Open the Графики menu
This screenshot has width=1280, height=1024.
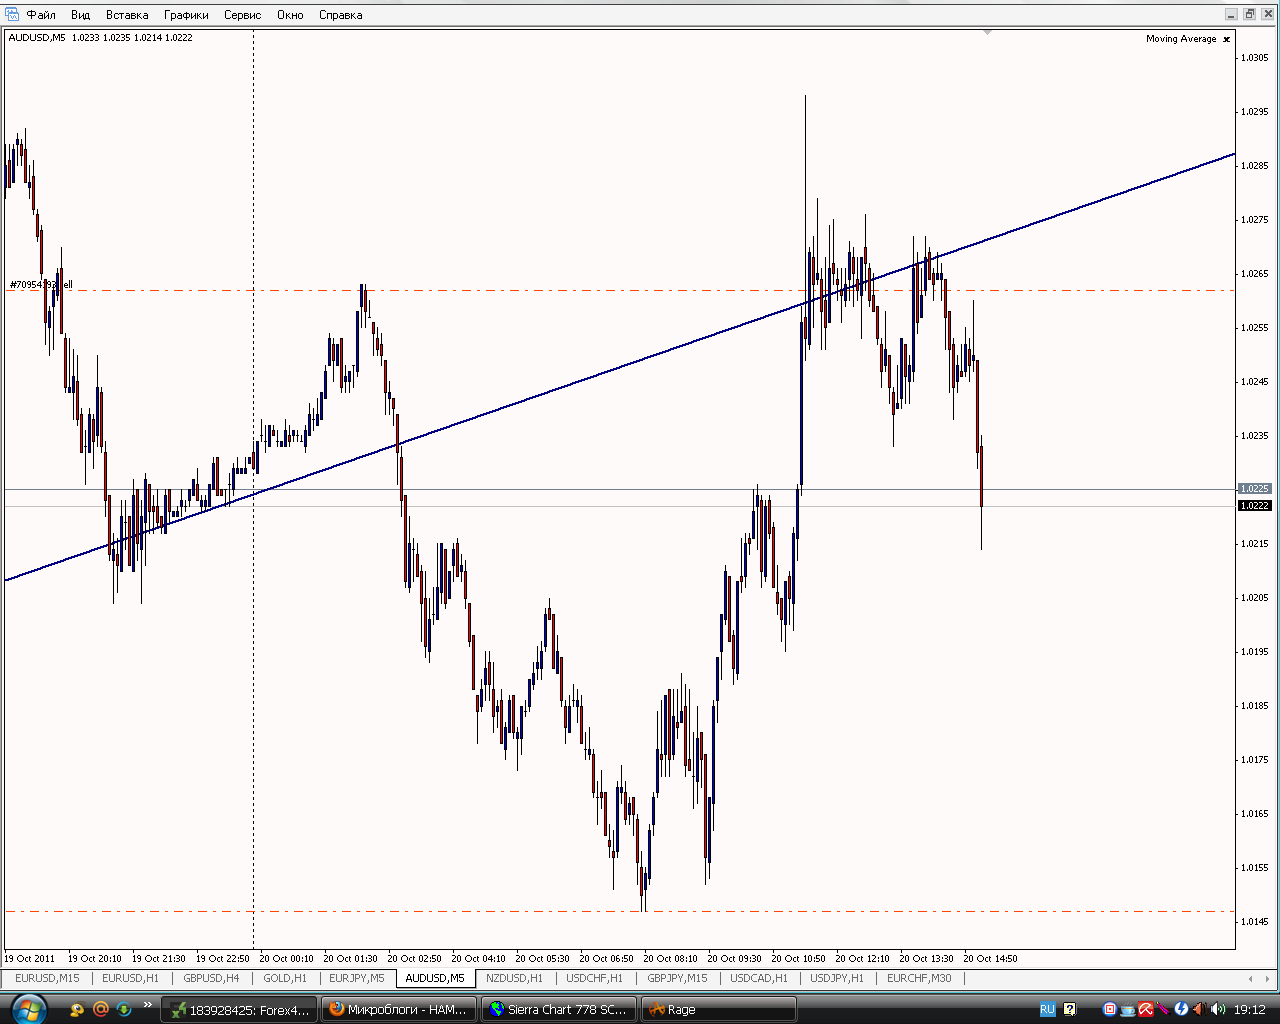click(186, 15)
